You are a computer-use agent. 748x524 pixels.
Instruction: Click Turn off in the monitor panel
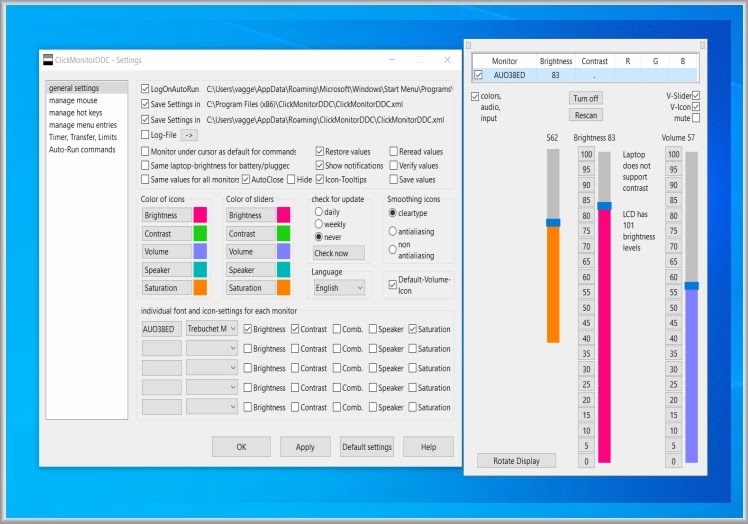(586, 98)
